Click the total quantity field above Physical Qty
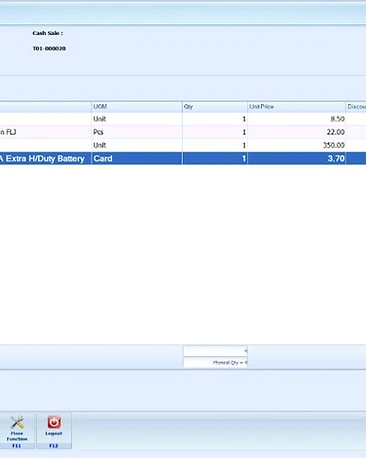Screen dimensions: 366x458 pyautogui.click(x=215, y=351)
